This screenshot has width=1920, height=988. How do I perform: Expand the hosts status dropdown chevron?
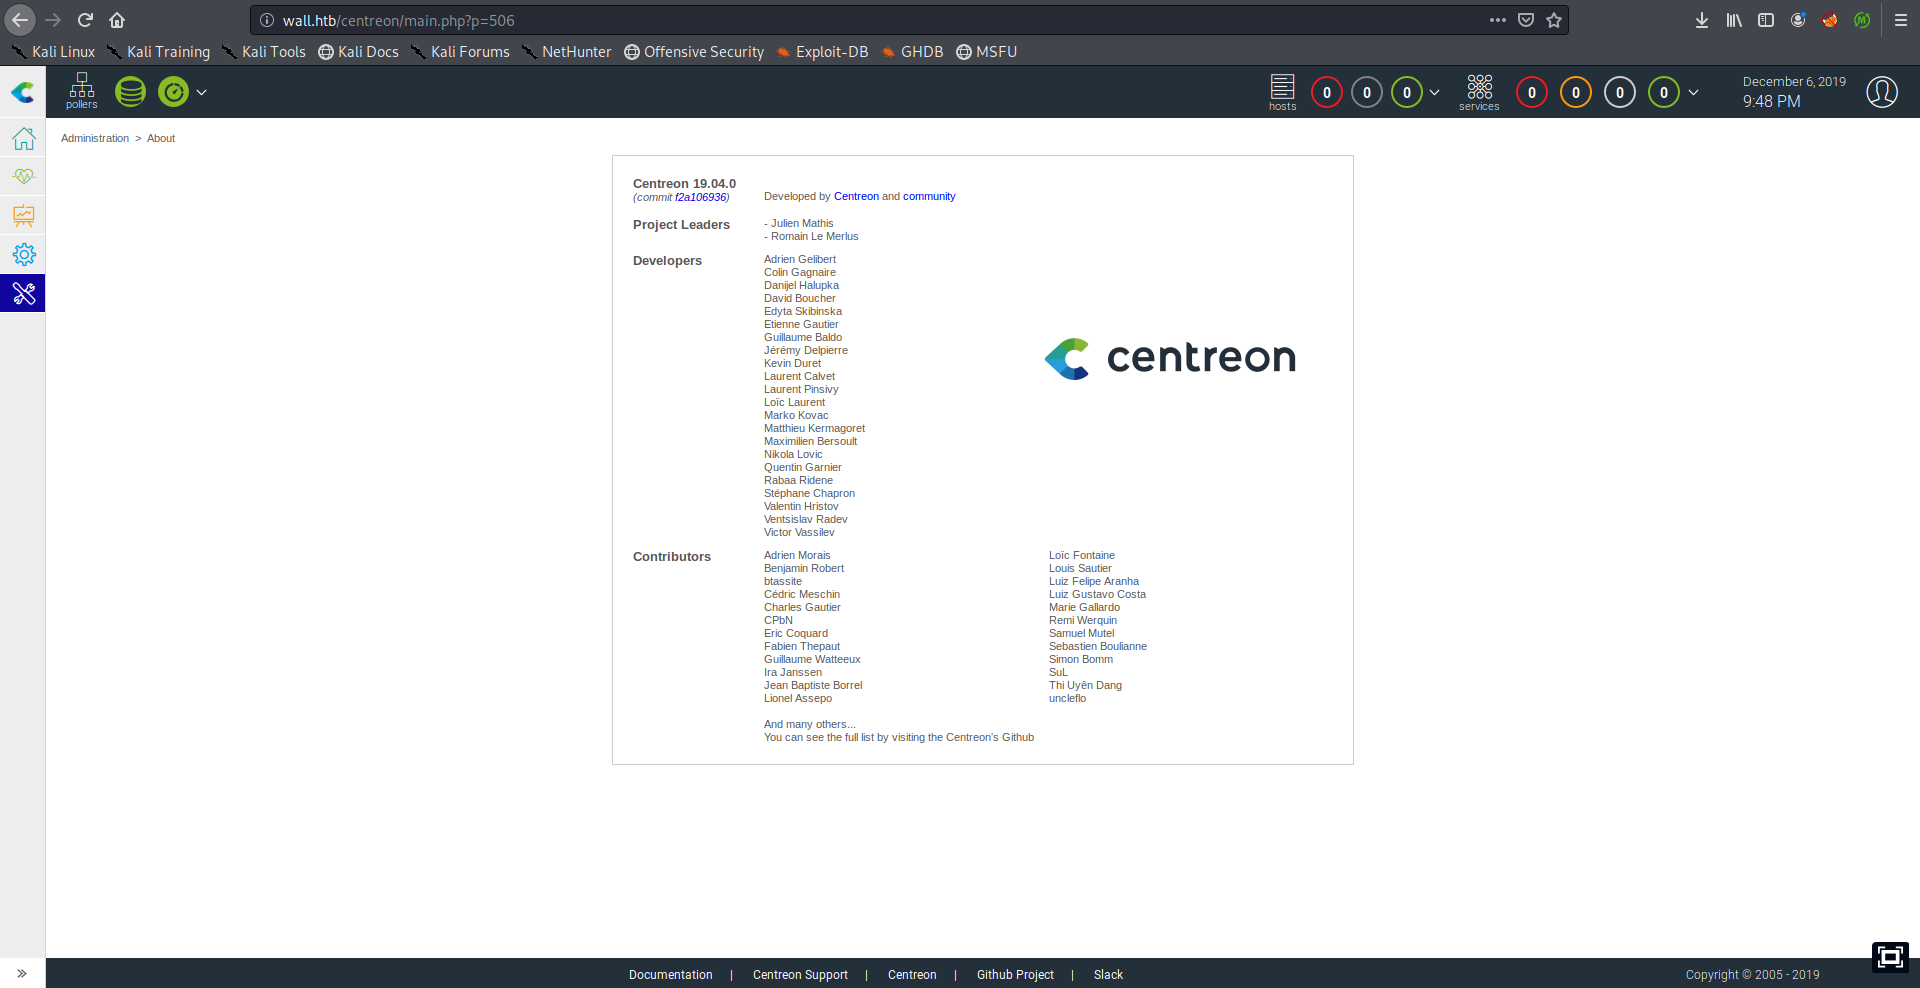(1435, 92)
